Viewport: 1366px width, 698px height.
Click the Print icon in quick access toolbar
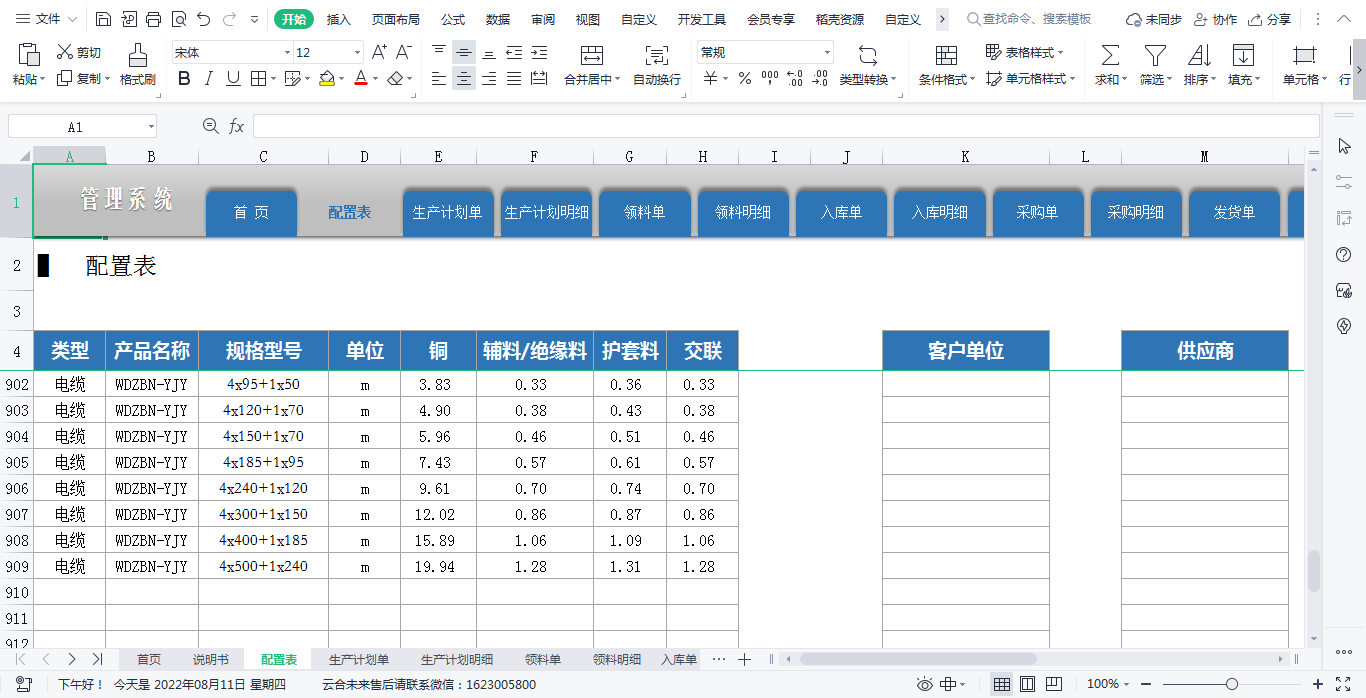[153, 19]
